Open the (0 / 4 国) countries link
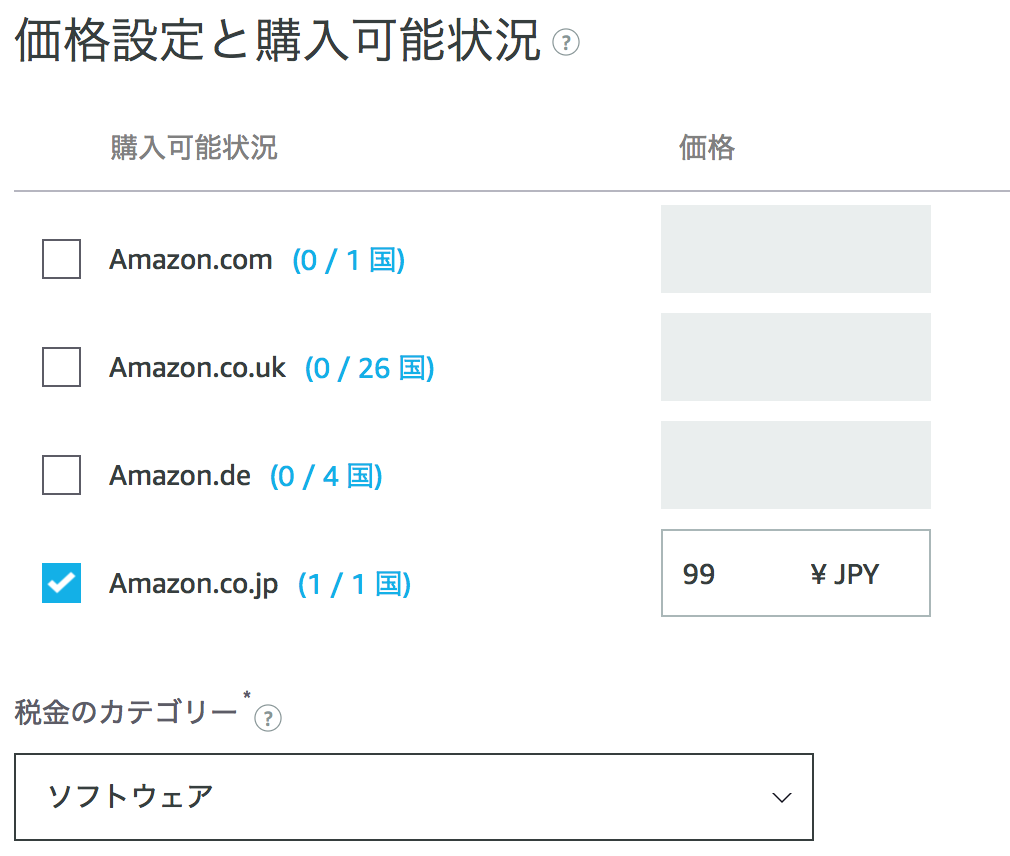1010x856 pixels. pos(326,476)
